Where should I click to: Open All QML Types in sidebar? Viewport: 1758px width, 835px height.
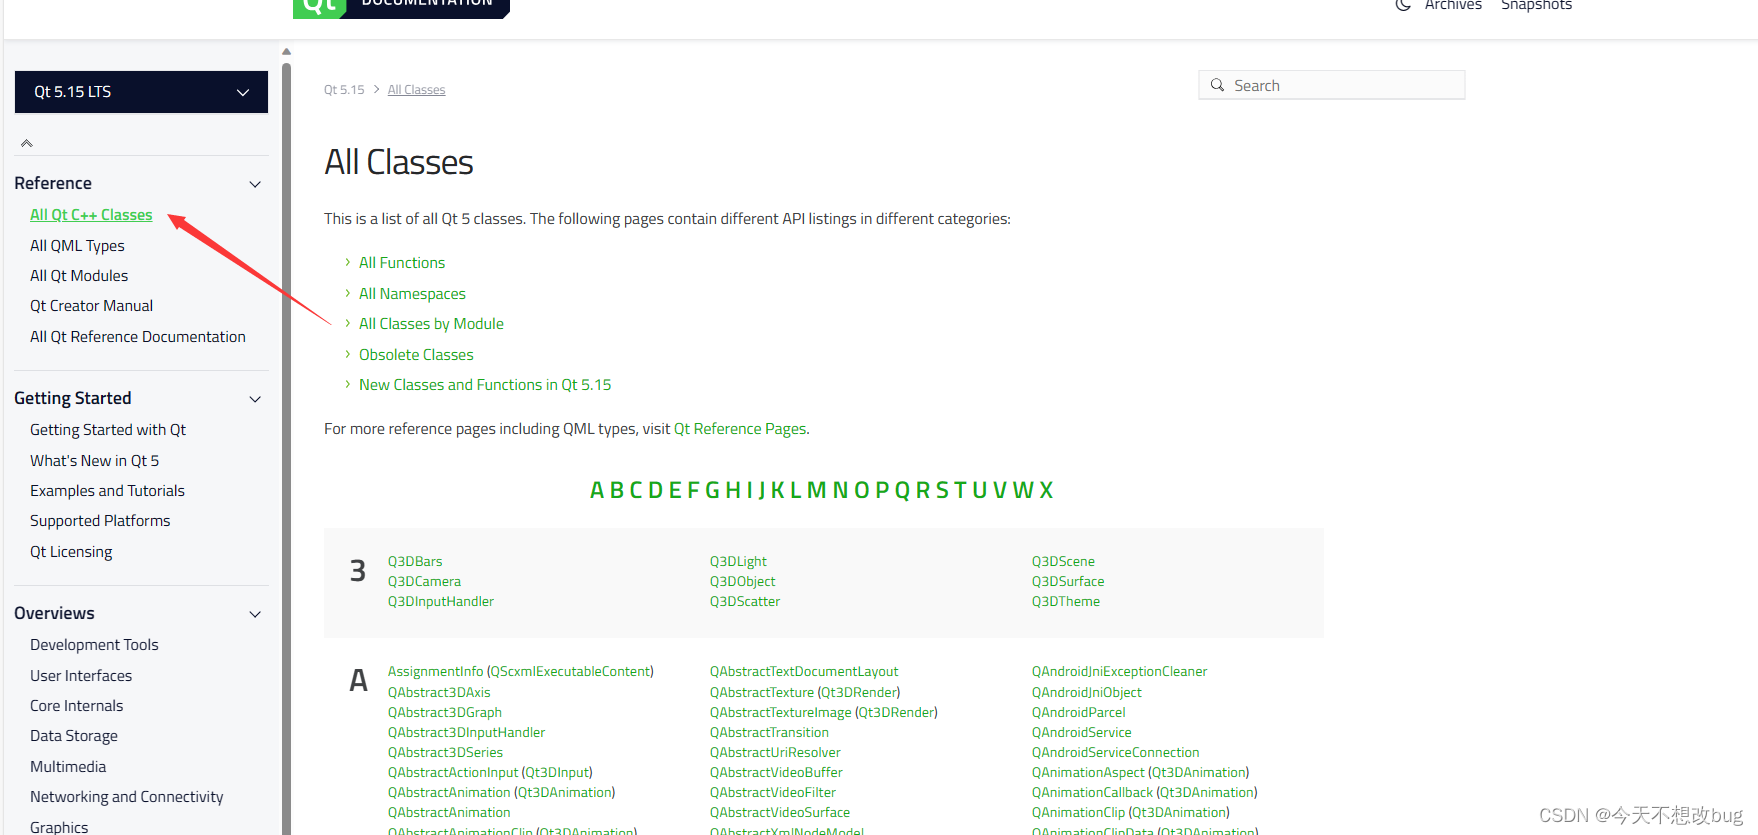[77, 246]
